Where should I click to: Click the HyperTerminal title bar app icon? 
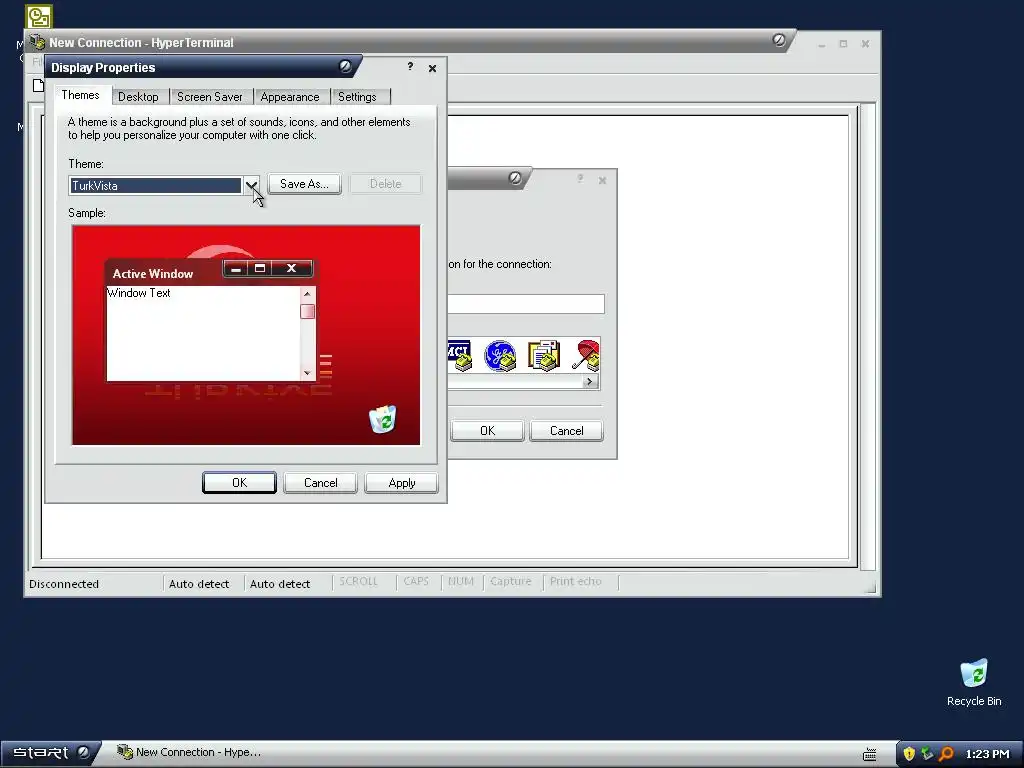[37, 41]
